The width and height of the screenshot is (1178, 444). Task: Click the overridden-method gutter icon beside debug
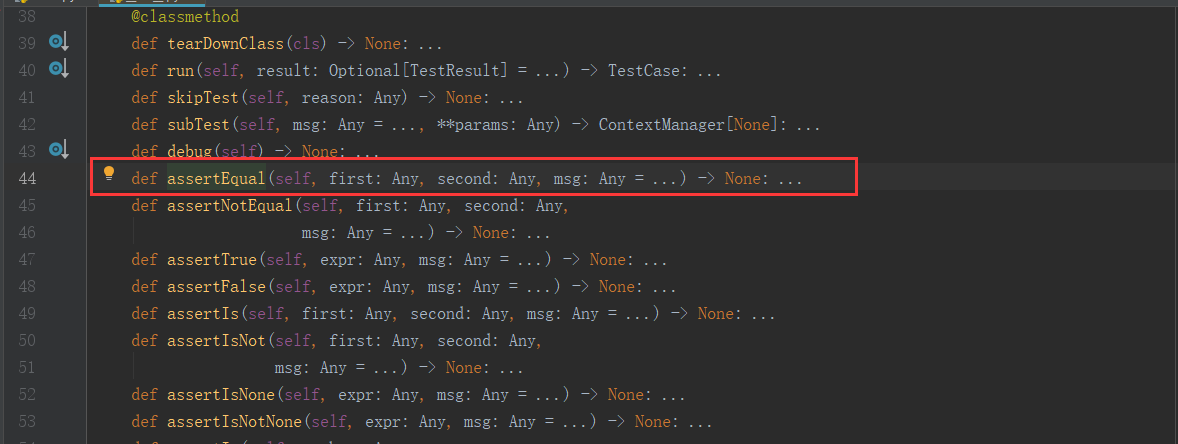(x=58, y=150)
